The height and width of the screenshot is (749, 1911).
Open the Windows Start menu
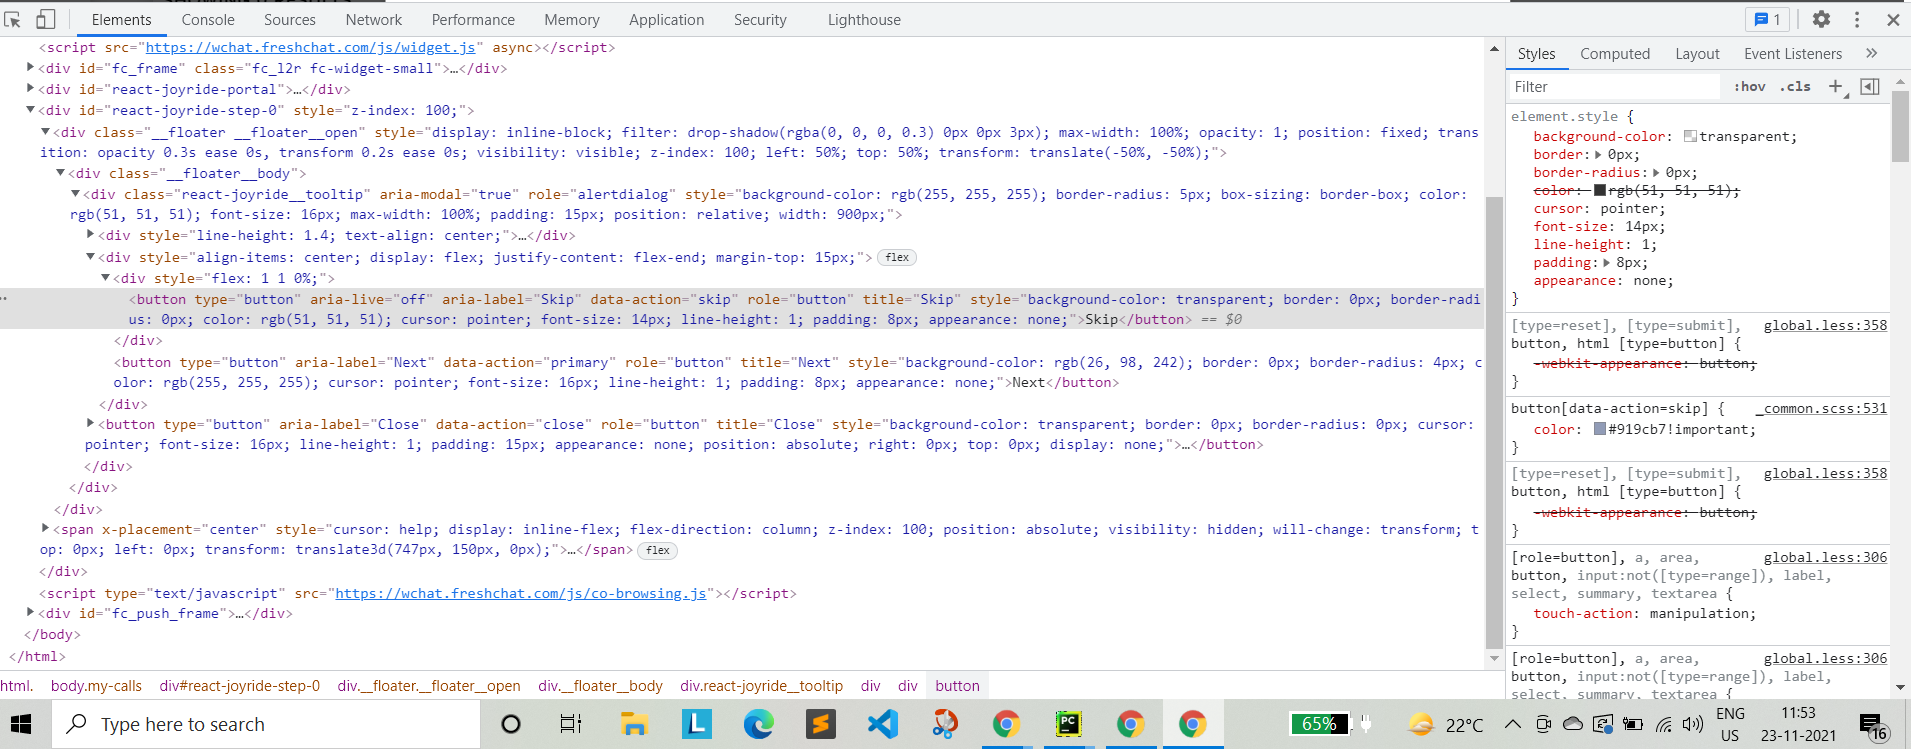click(21, 724)
